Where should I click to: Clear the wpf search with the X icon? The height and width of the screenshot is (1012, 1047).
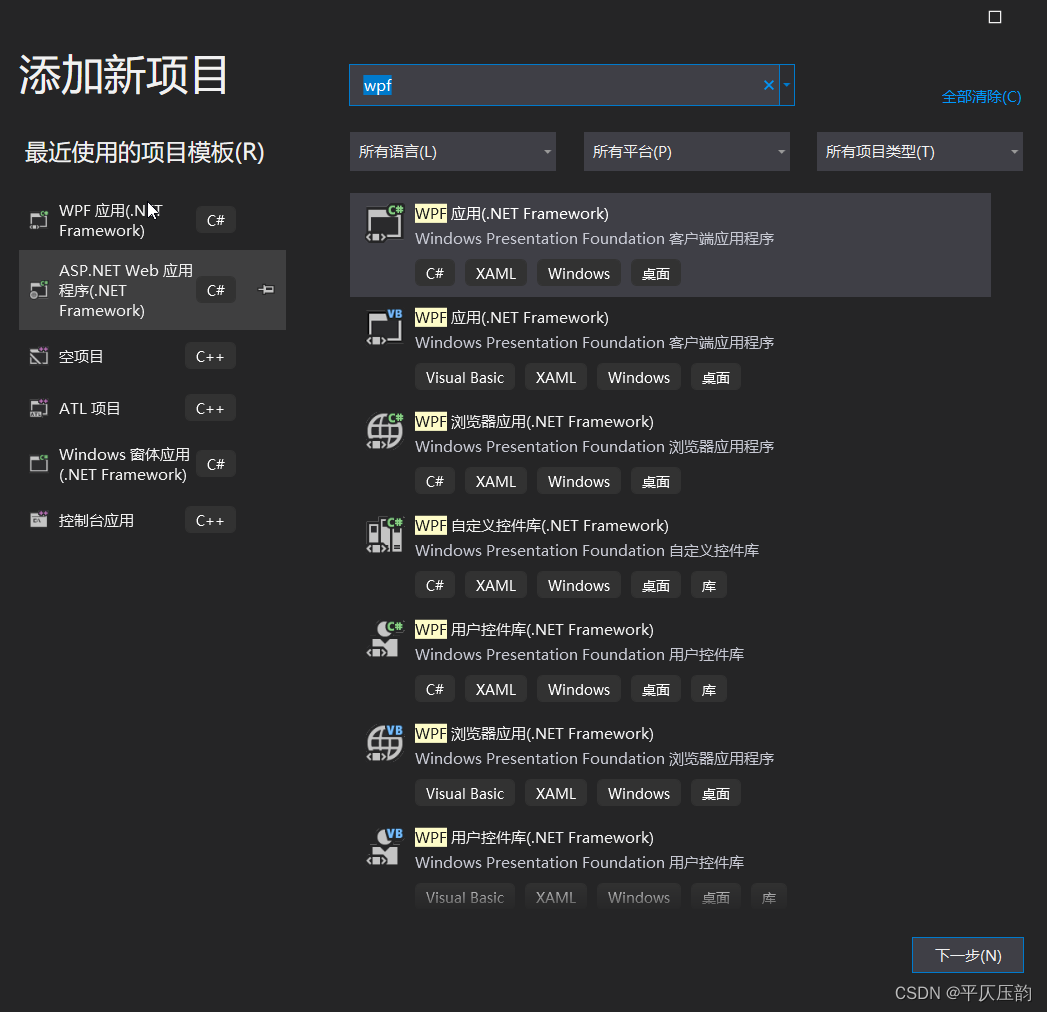(768, 85)
